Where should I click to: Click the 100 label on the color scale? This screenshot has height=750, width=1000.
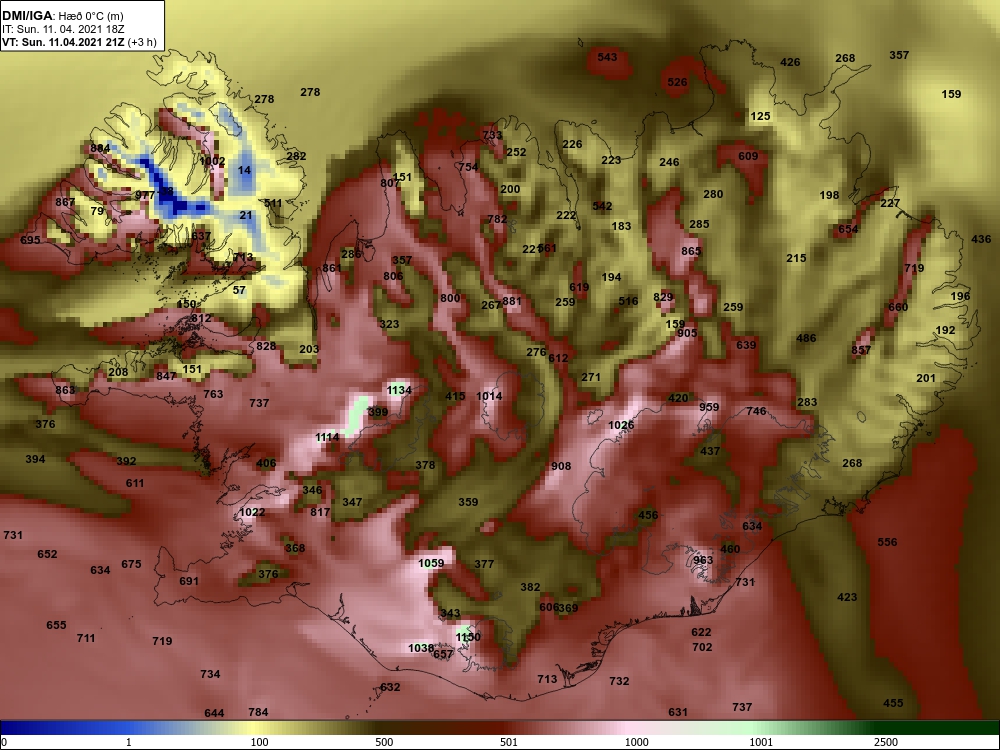pyautogui.click(x=260, y=742)
